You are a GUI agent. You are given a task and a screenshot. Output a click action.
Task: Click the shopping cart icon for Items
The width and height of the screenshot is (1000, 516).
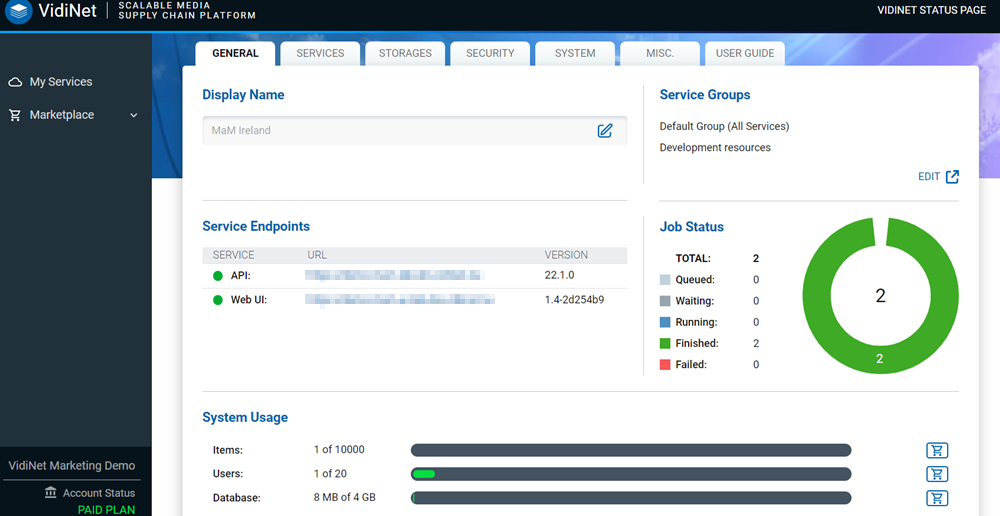(x=937, y=450)
